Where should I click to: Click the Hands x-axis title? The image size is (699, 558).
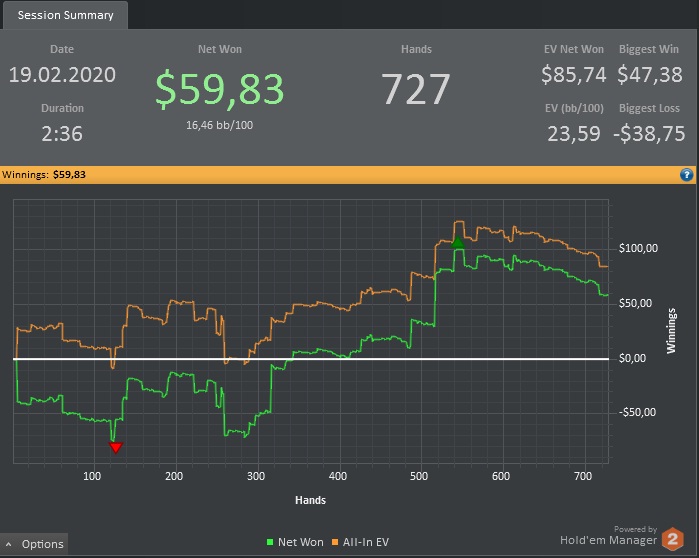[310, 500]
